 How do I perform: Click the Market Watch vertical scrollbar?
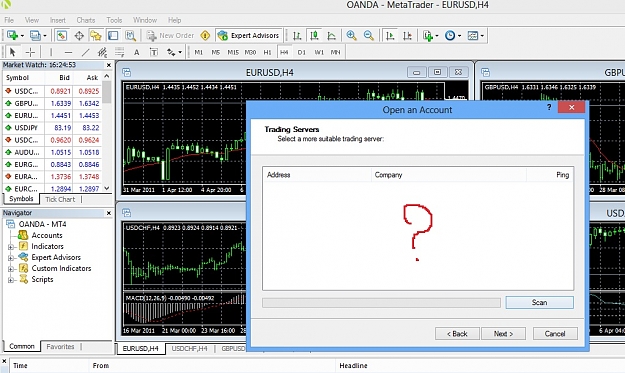click(x=107, y=132)
